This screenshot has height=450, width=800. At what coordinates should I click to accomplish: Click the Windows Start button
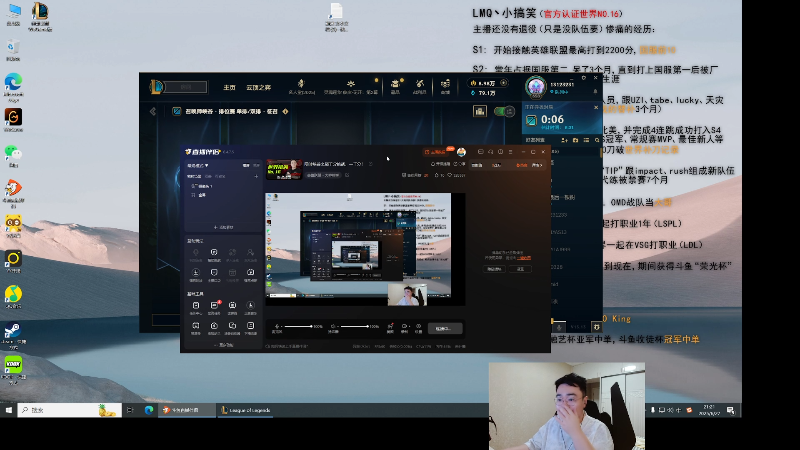click(x=9, y=410)
